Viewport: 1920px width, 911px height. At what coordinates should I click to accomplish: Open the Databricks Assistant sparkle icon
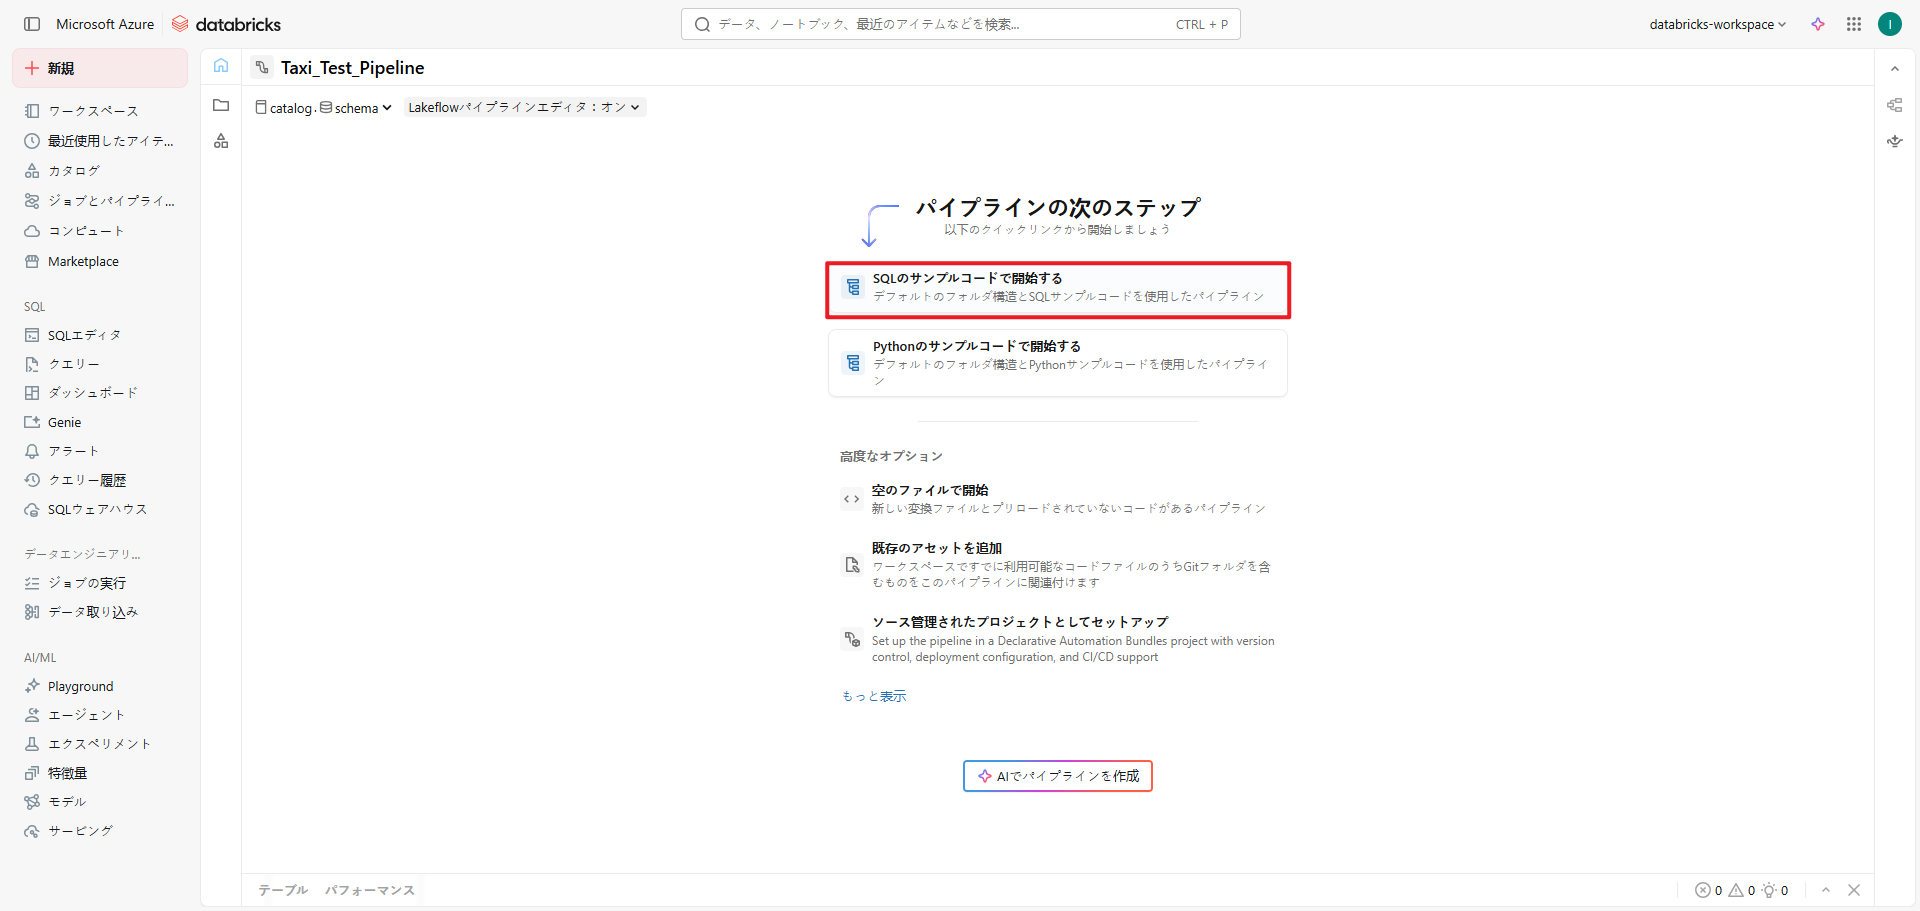coord(1817,24)
